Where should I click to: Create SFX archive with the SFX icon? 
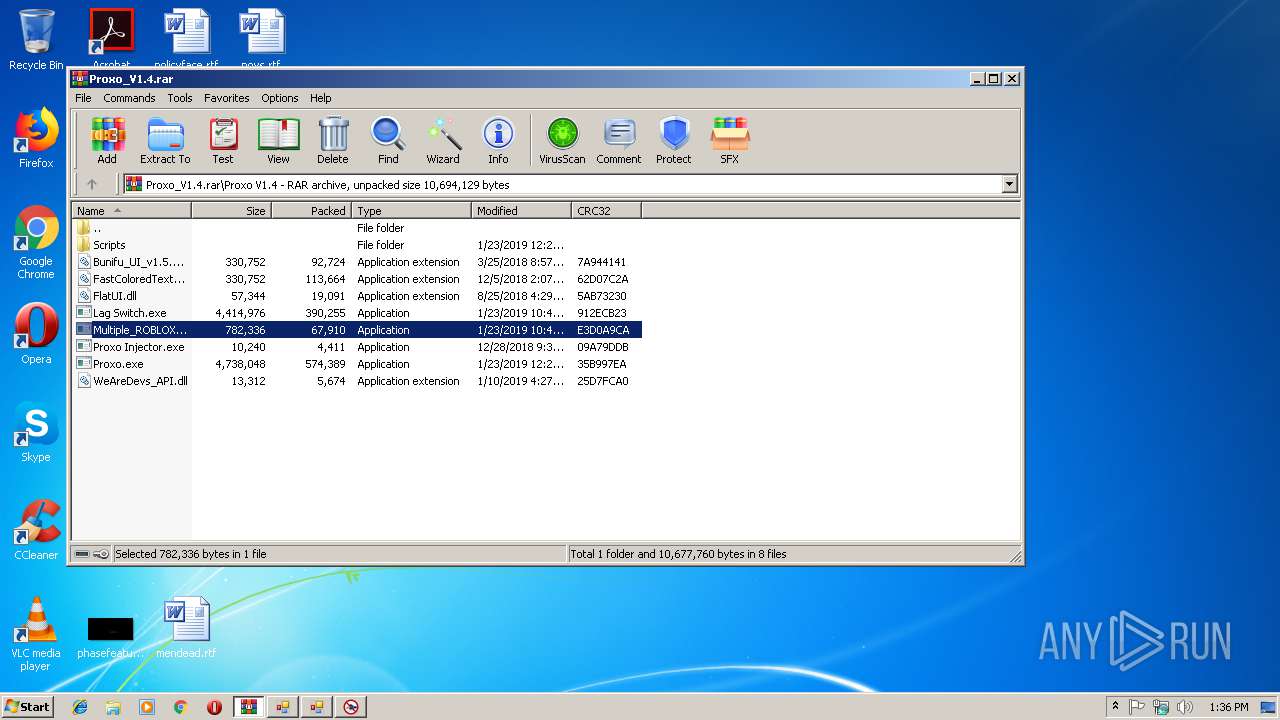730,141
